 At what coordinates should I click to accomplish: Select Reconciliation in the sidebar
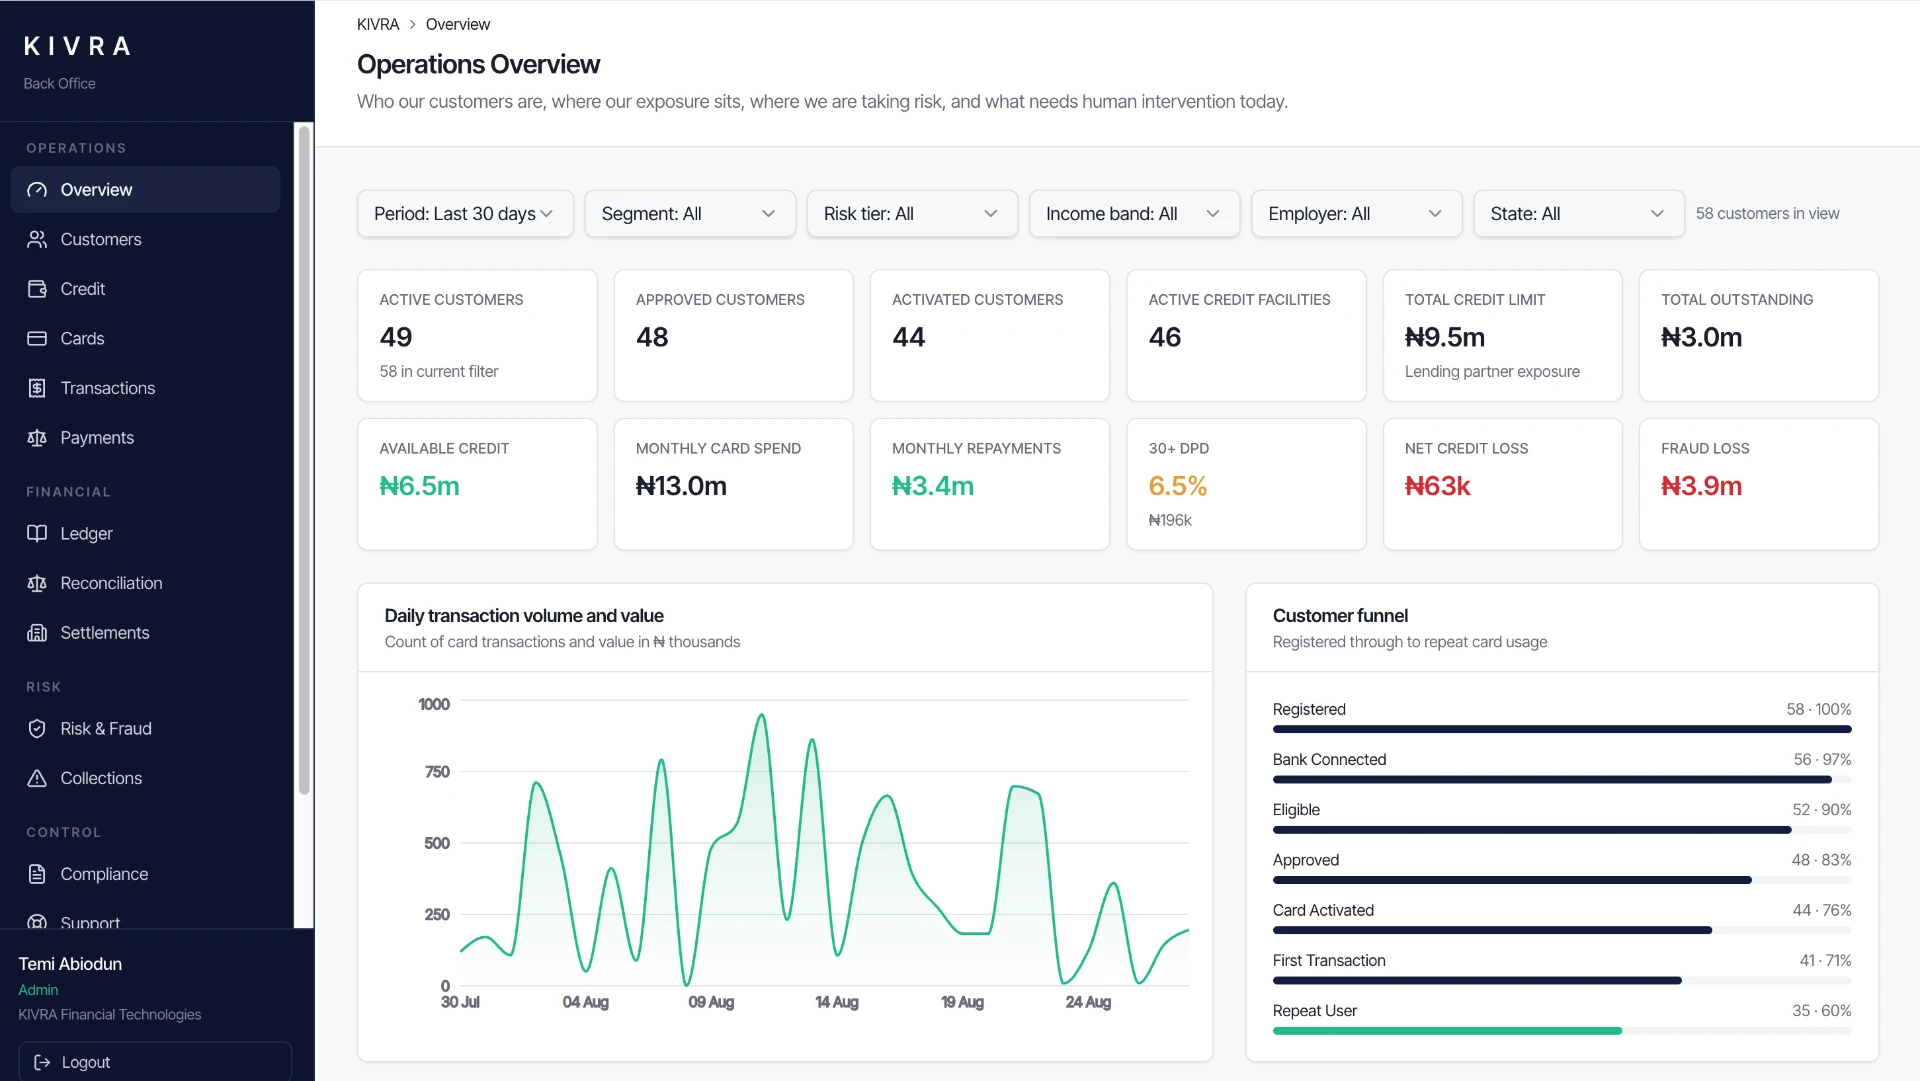[145, 583]
